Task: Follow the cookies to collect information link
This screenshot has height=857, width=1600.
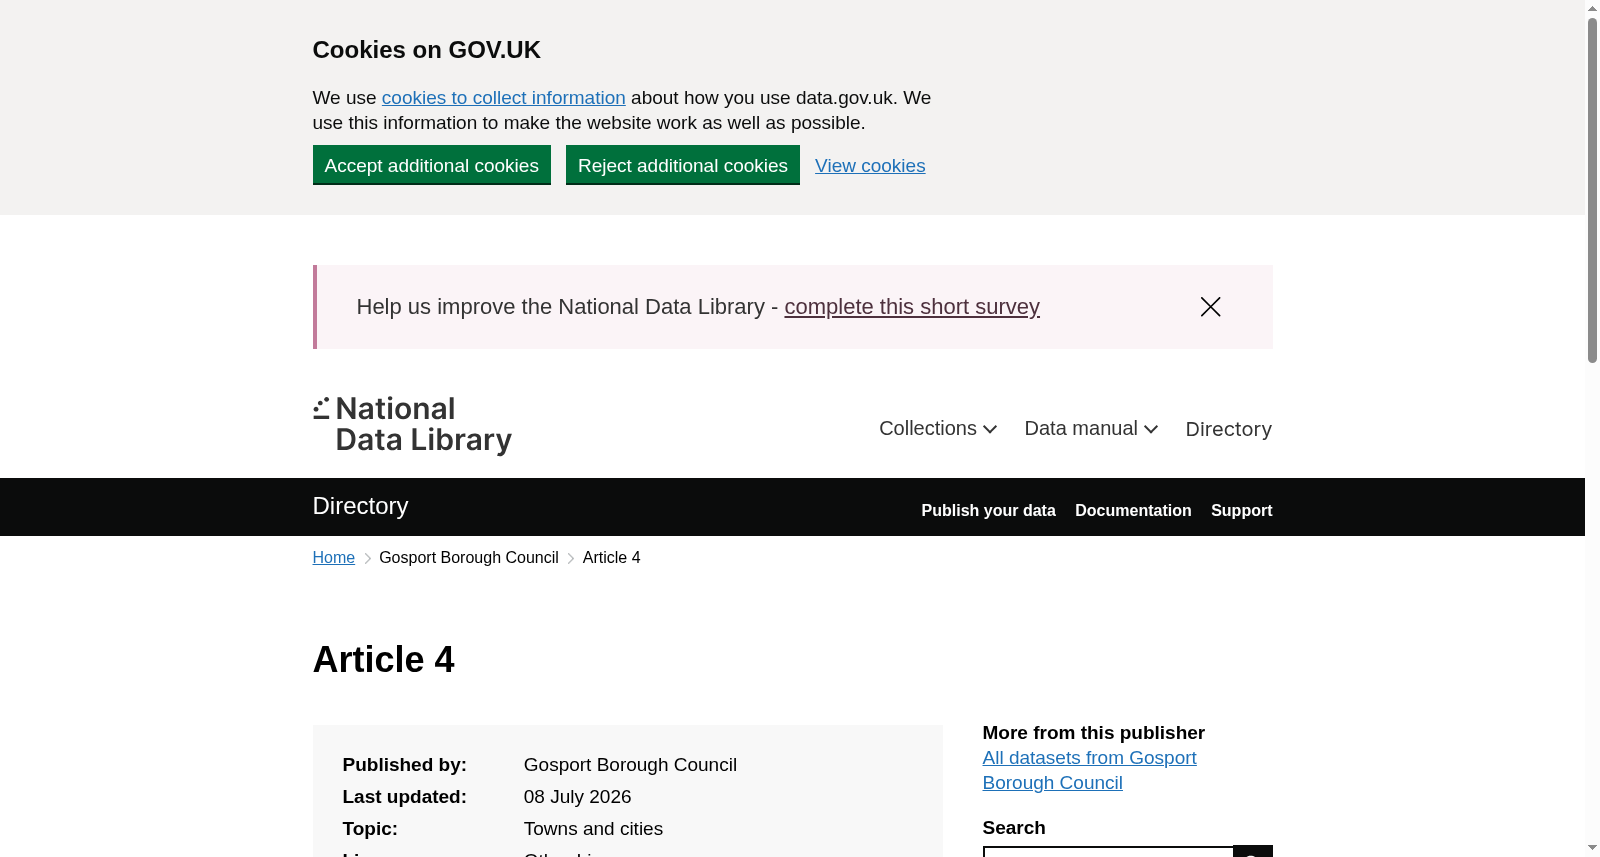Action: click(x=504, y=98)
